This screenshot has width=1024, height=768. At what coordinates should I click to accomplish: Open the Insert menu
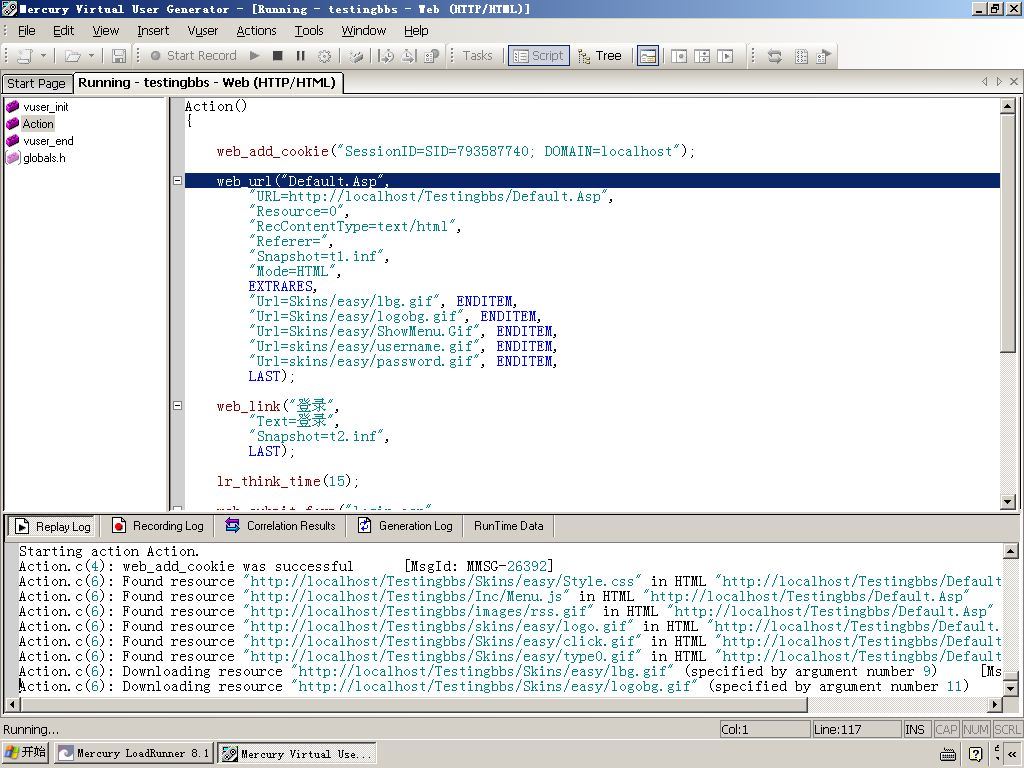point(153,31)
